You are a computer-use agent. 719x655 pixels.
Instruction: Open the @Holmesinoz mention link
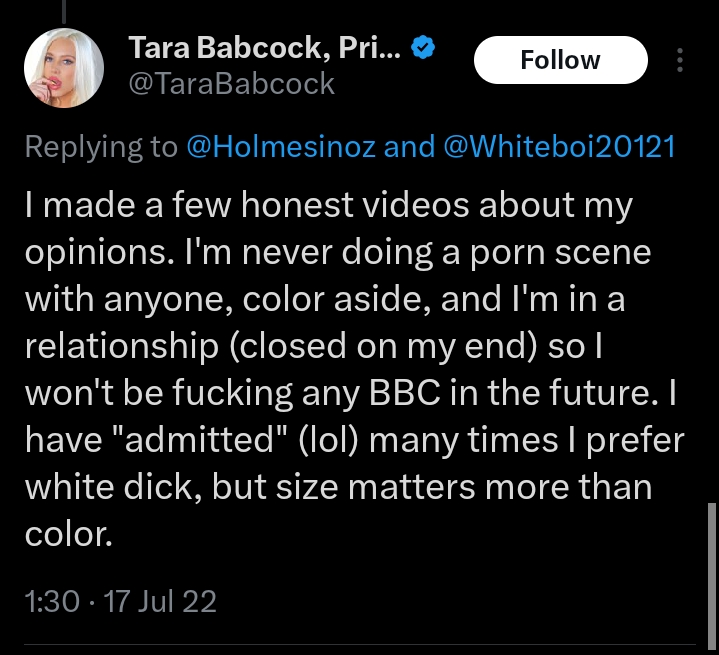[280, 147]
